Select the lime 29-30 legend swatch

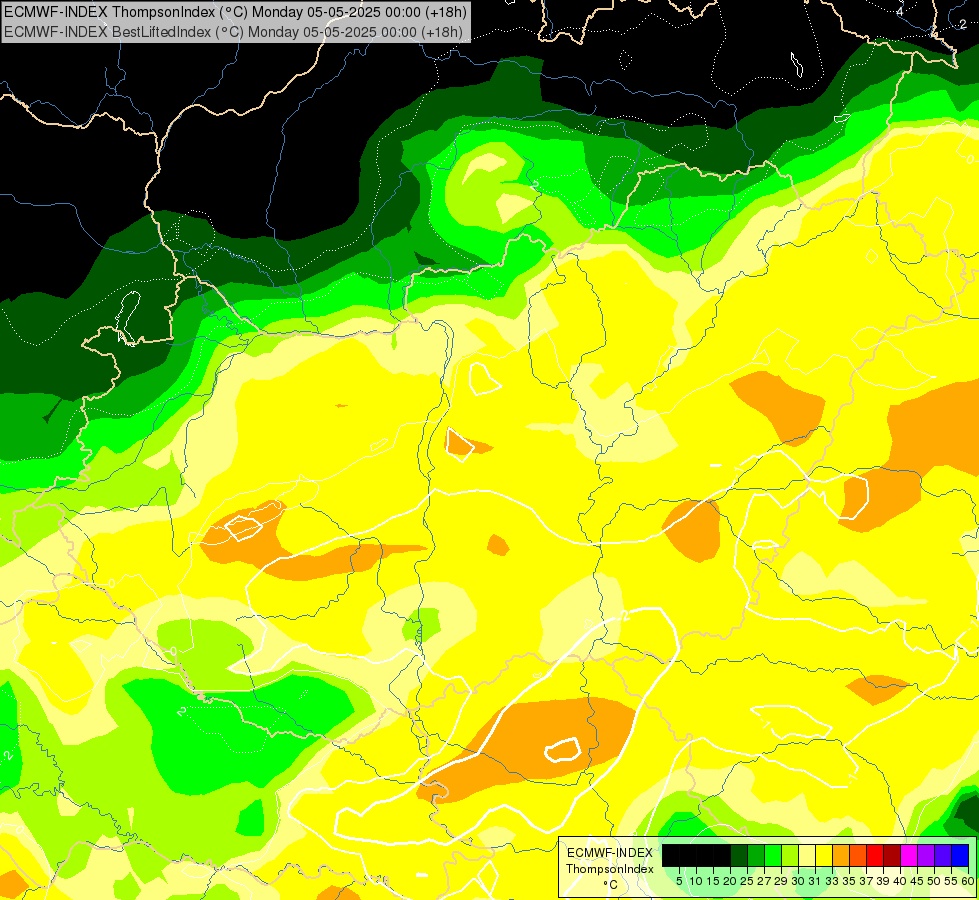click(x=790, y=855)
